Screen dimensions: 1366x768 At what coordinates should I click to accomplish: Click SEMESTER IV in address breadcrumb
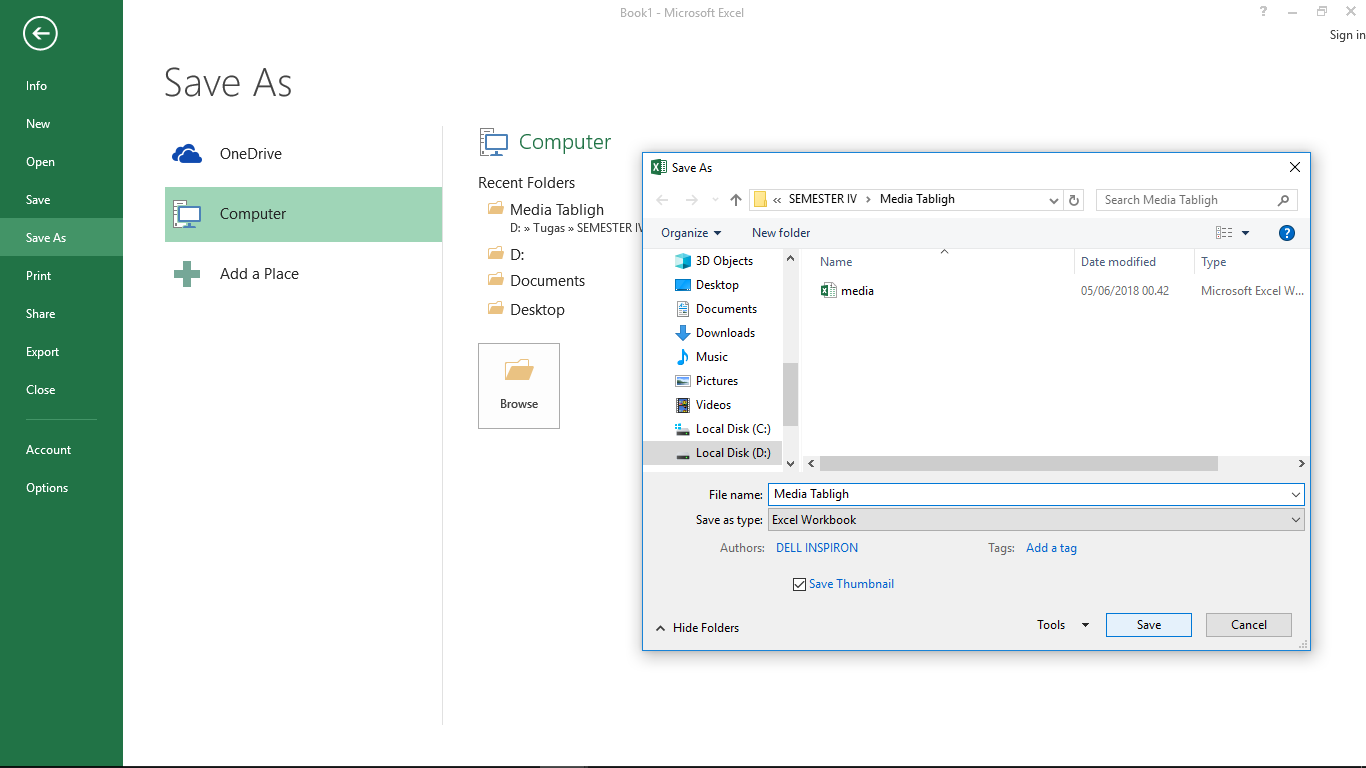(x=823, y=199)
